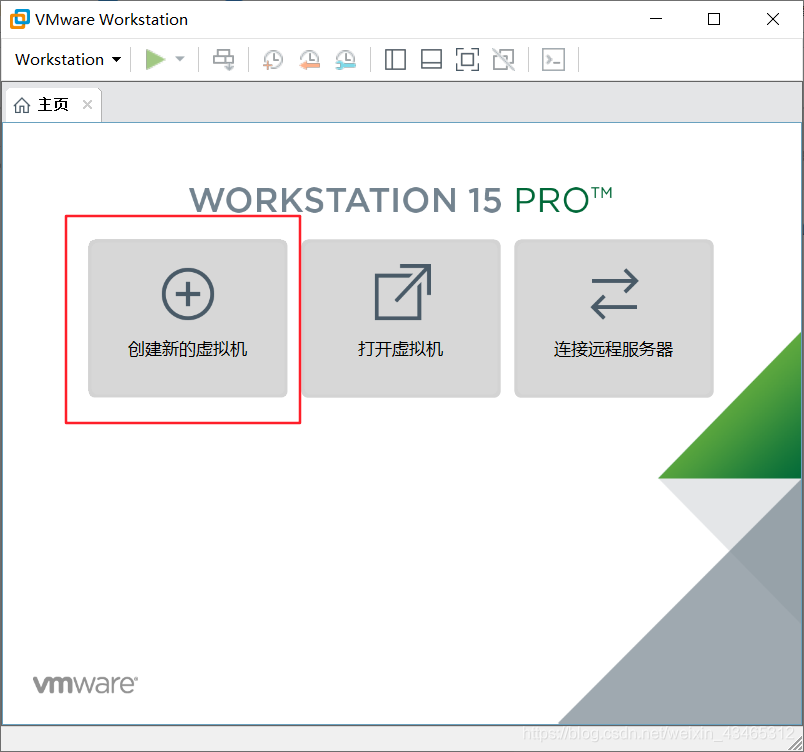Minimize the VMware Workstation window

656,19
